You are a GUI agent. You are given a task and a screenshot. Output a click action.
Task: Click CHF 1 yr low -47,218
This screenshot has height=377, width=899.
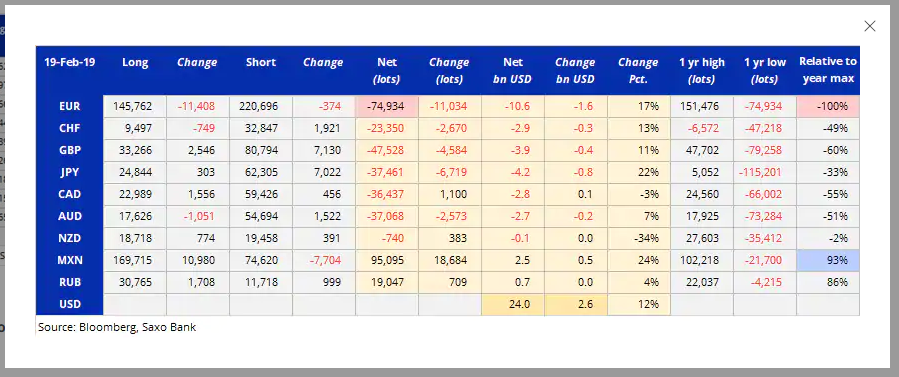765,128
